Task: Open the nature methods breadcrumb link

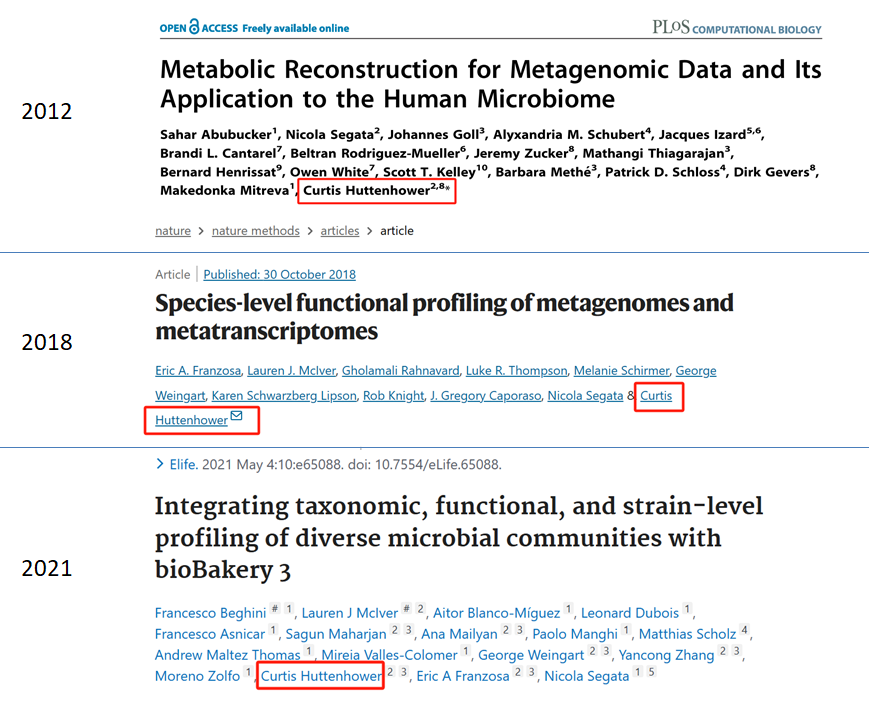Action: tap(255, 231)
